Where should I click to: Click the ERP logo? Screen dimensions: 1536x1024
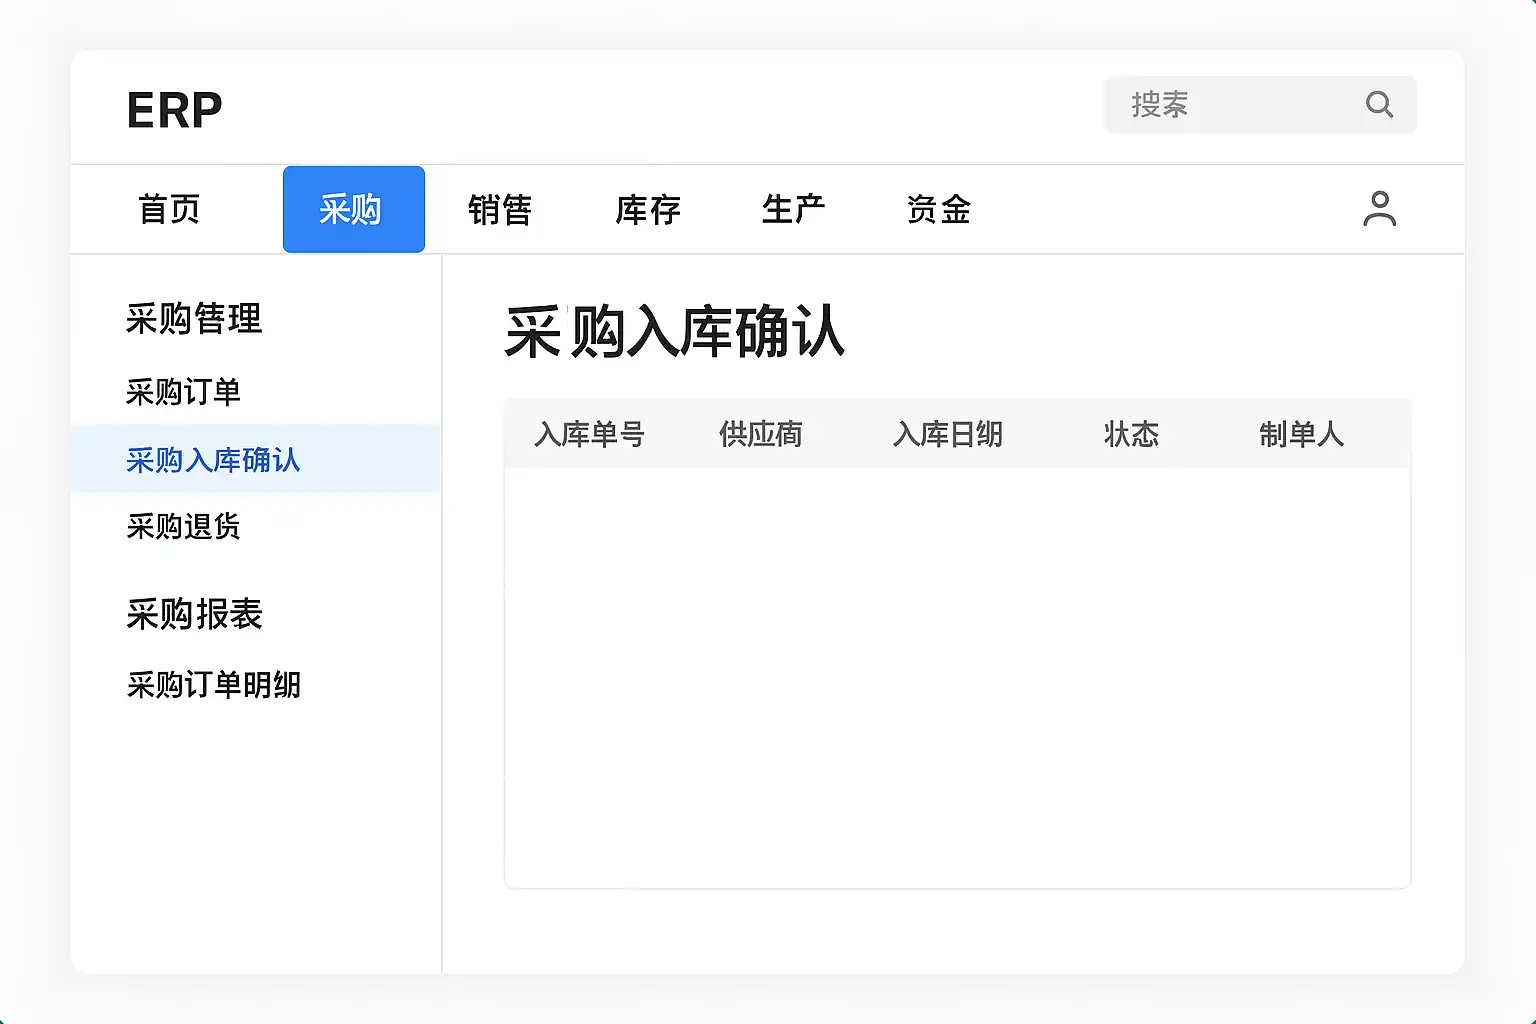(174, 110)
